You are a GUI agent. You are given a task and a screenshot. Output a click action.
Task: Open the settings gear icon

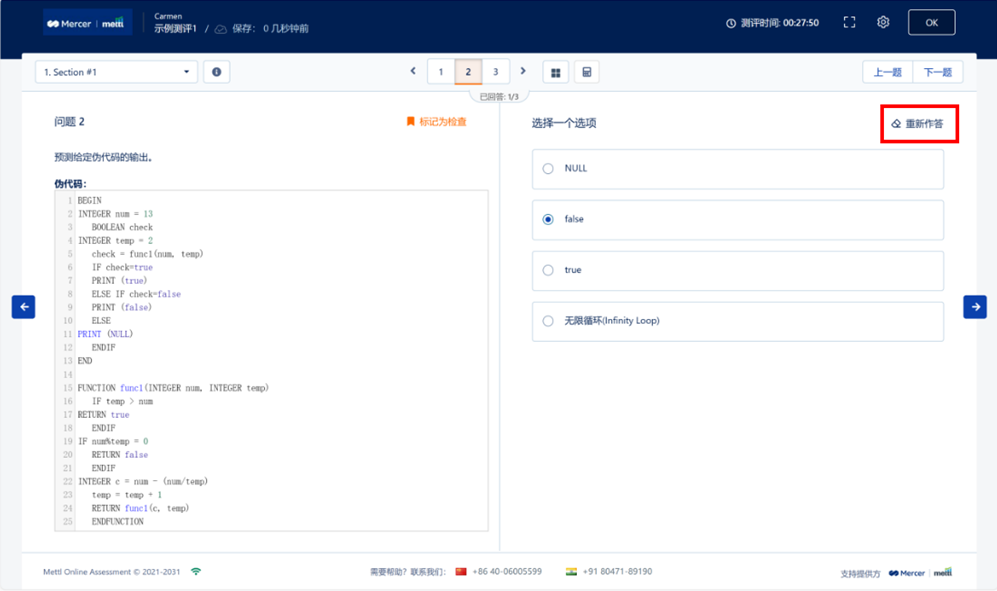pyautogui.click(x=883, y=22)
